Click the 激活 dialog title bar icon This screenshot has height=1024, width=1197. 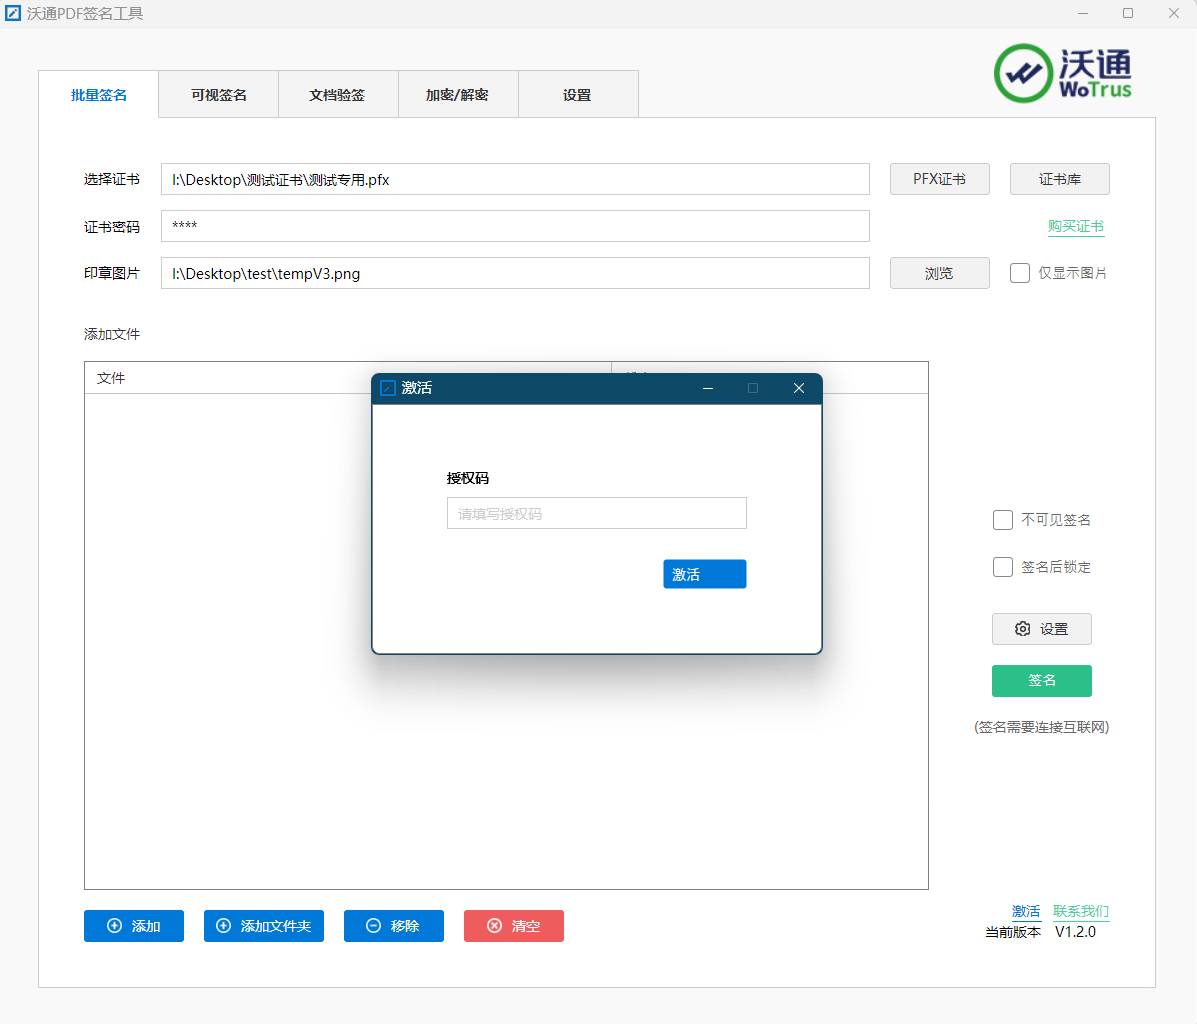tap(388, 388)
